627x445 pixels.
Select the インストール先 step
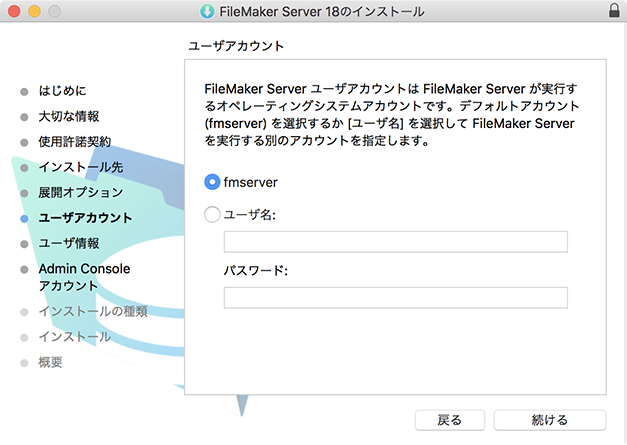81,167
